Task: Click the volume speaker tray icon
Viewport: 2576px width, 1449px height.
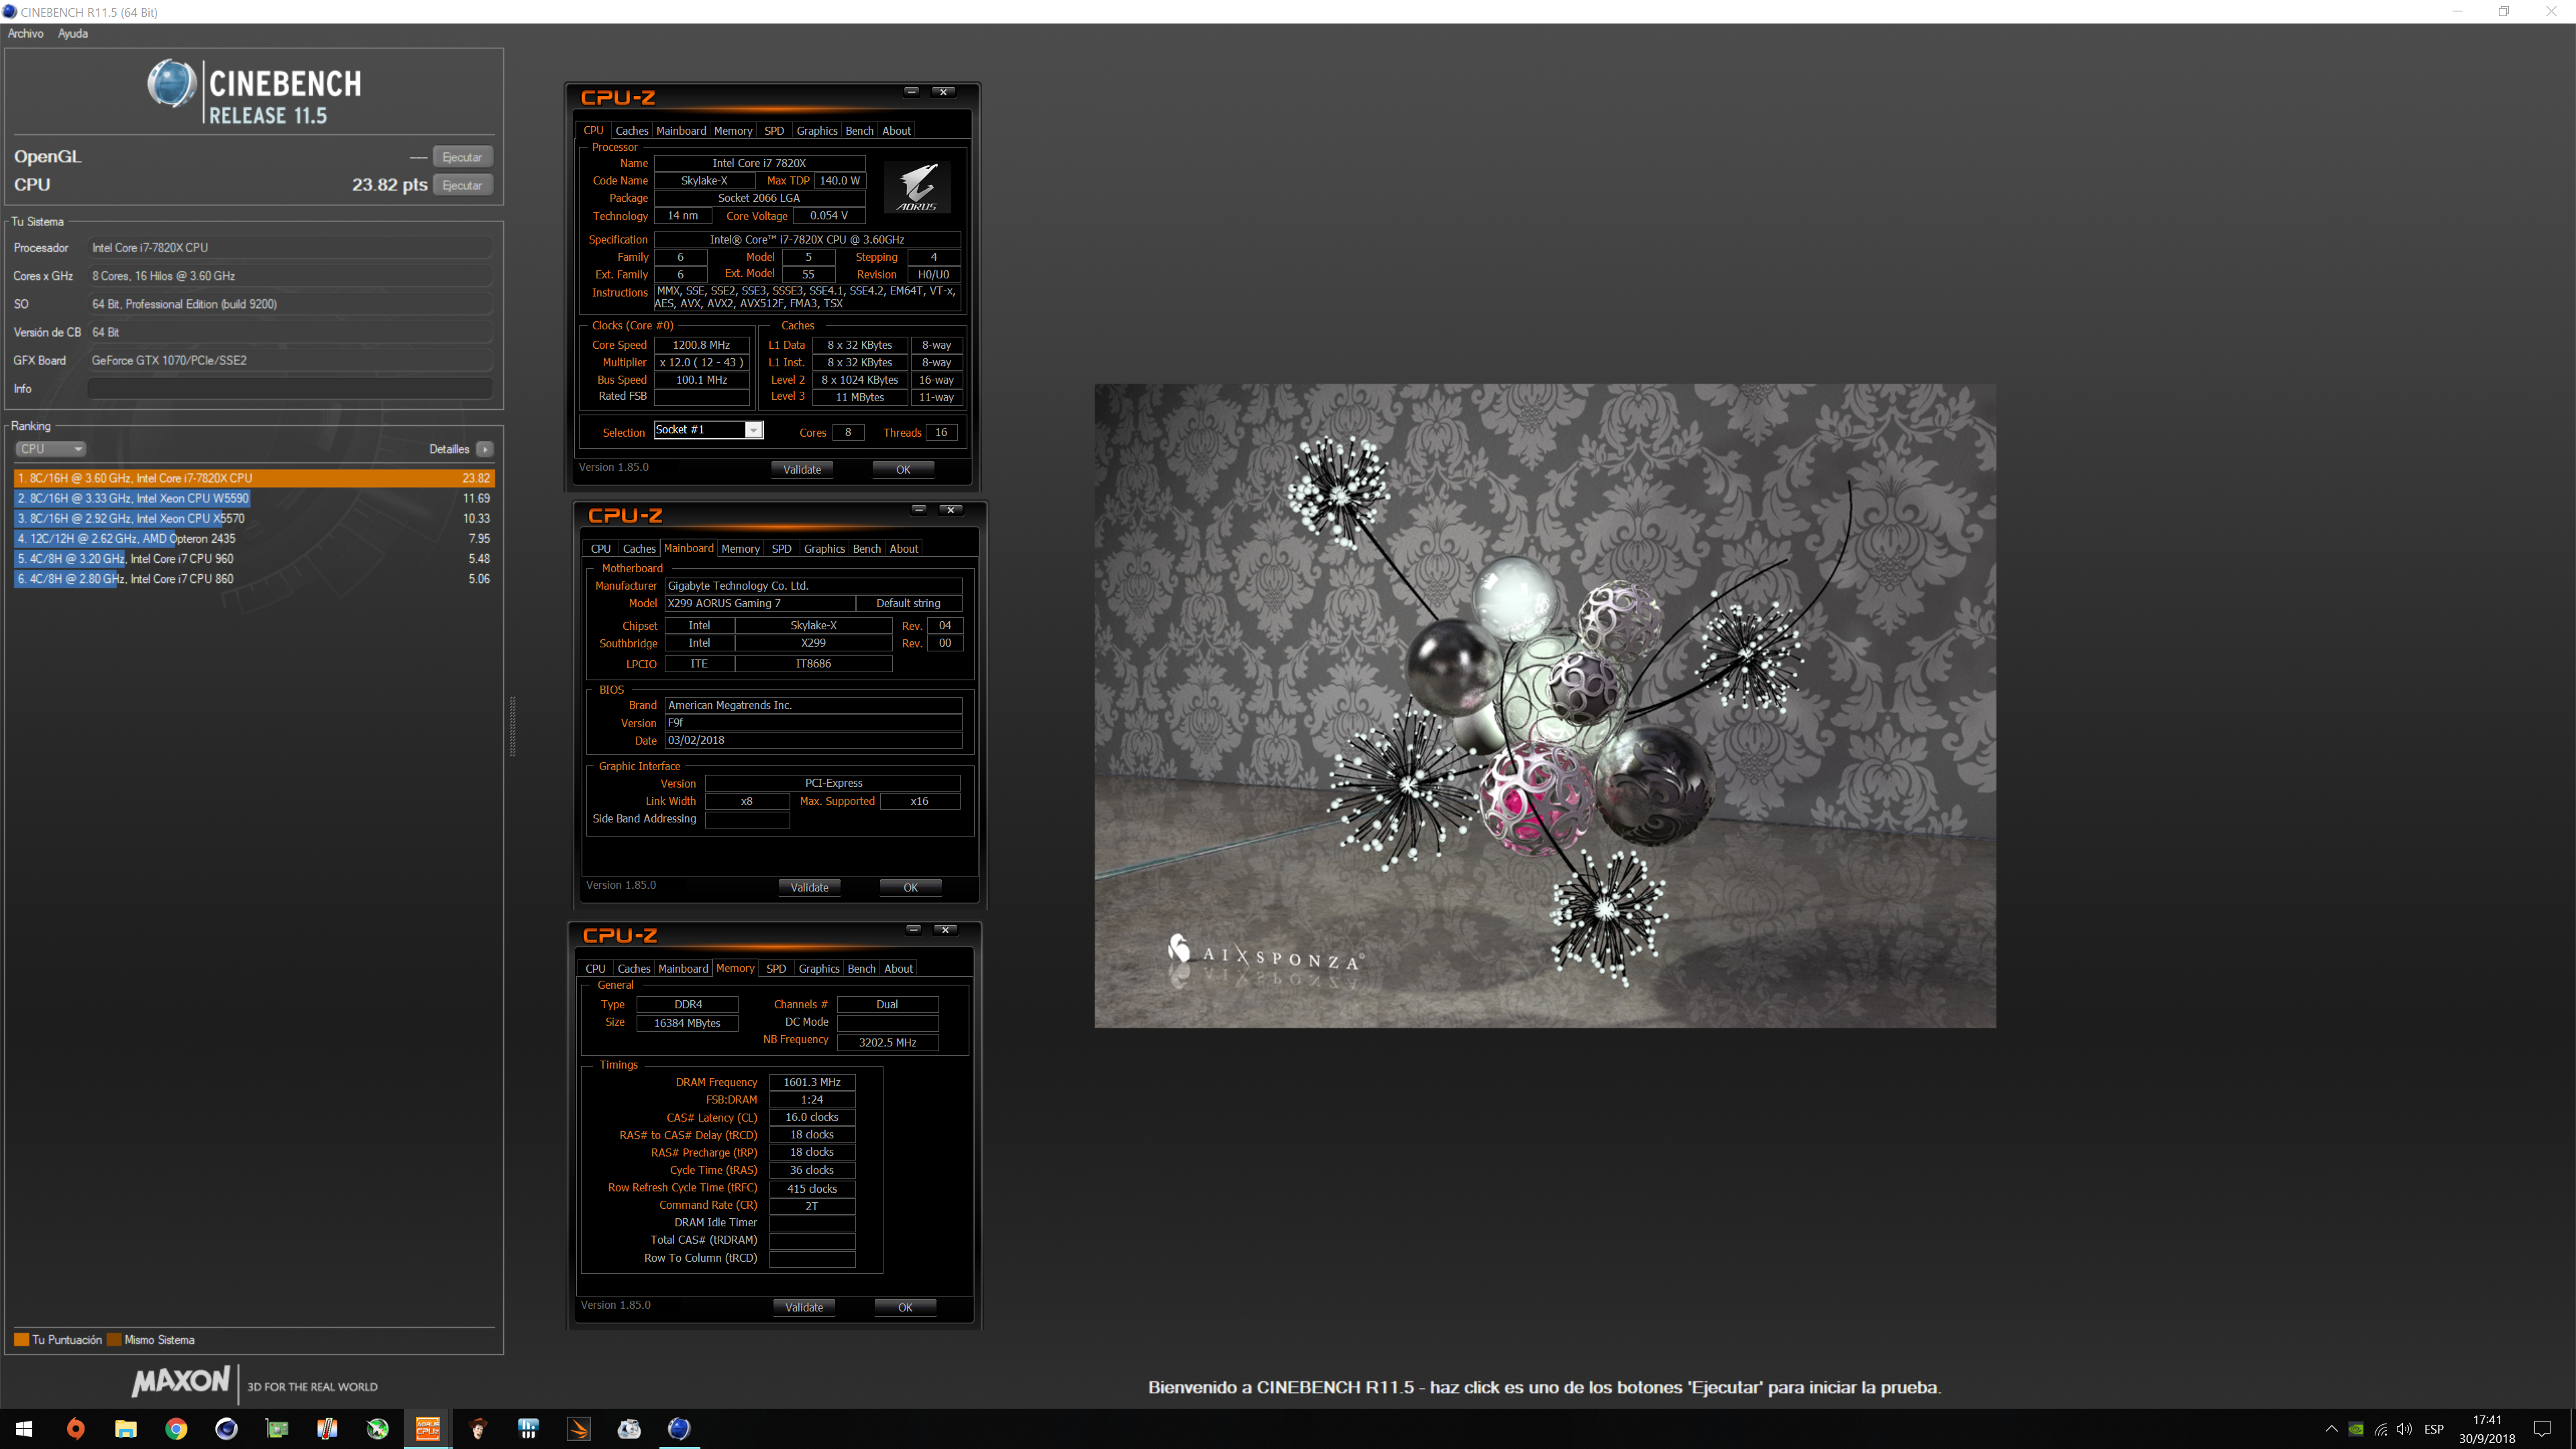Action: pyautogui.click(x=2404, y=1429)
